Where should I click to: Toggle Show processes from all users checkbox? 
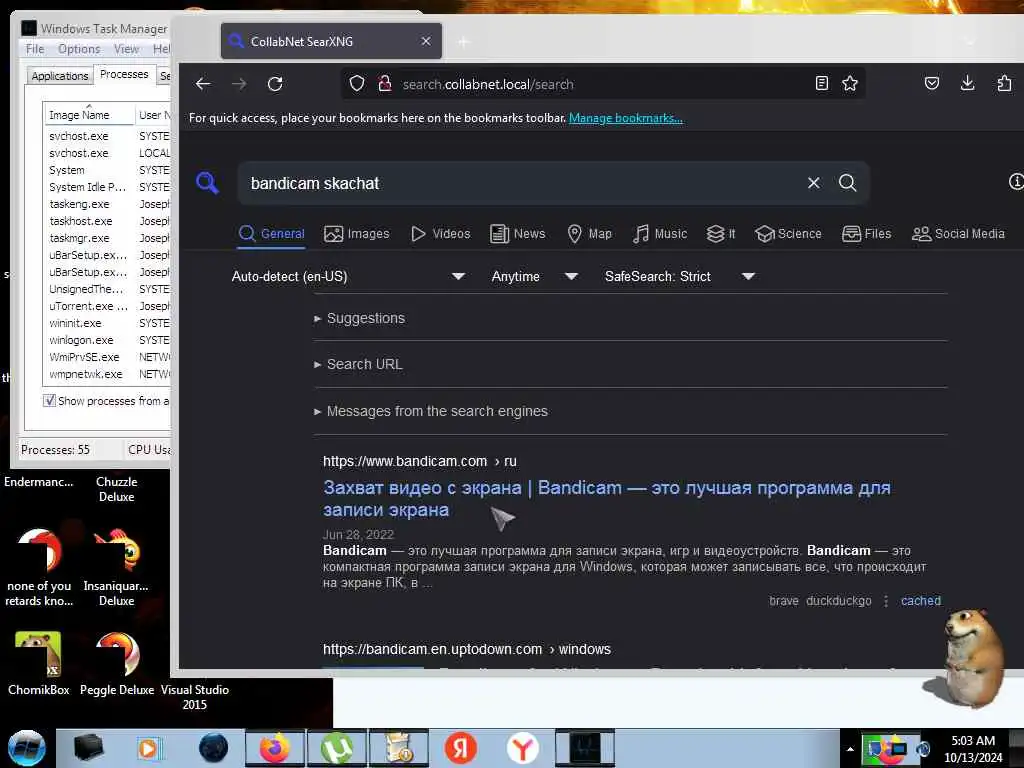[x=50, y=400]
